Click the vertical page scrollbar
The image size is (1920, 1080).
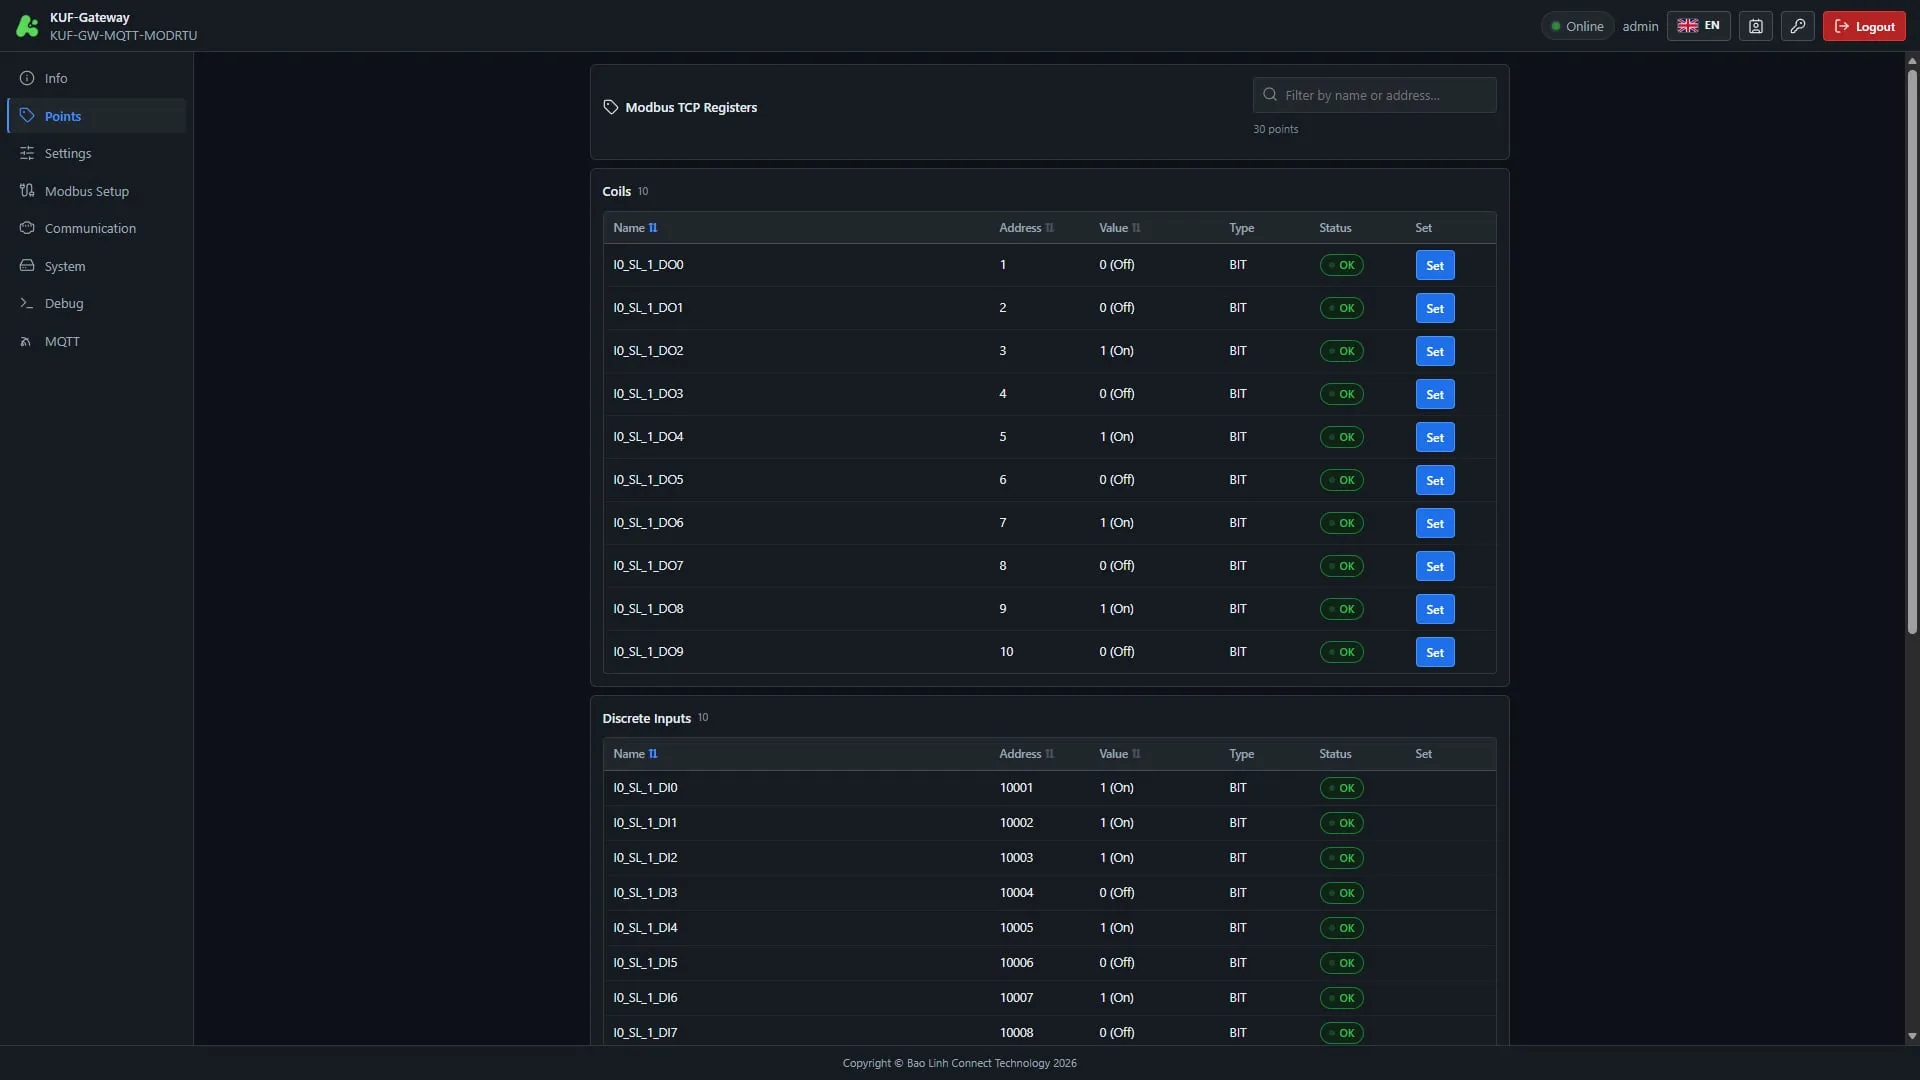click(1912, 350)
